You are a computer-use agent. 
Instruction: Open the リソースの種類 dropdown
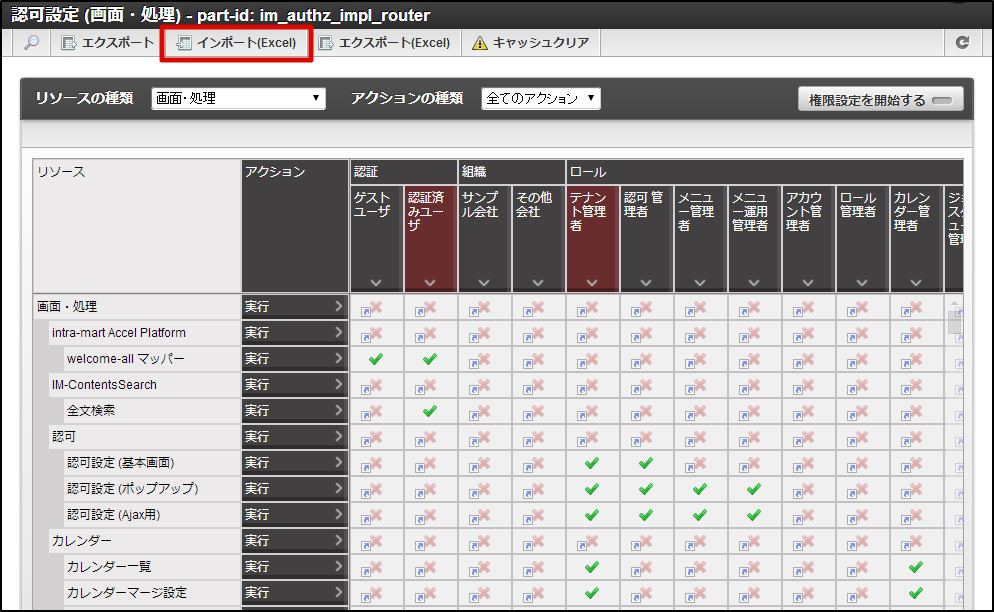(237, 98)
